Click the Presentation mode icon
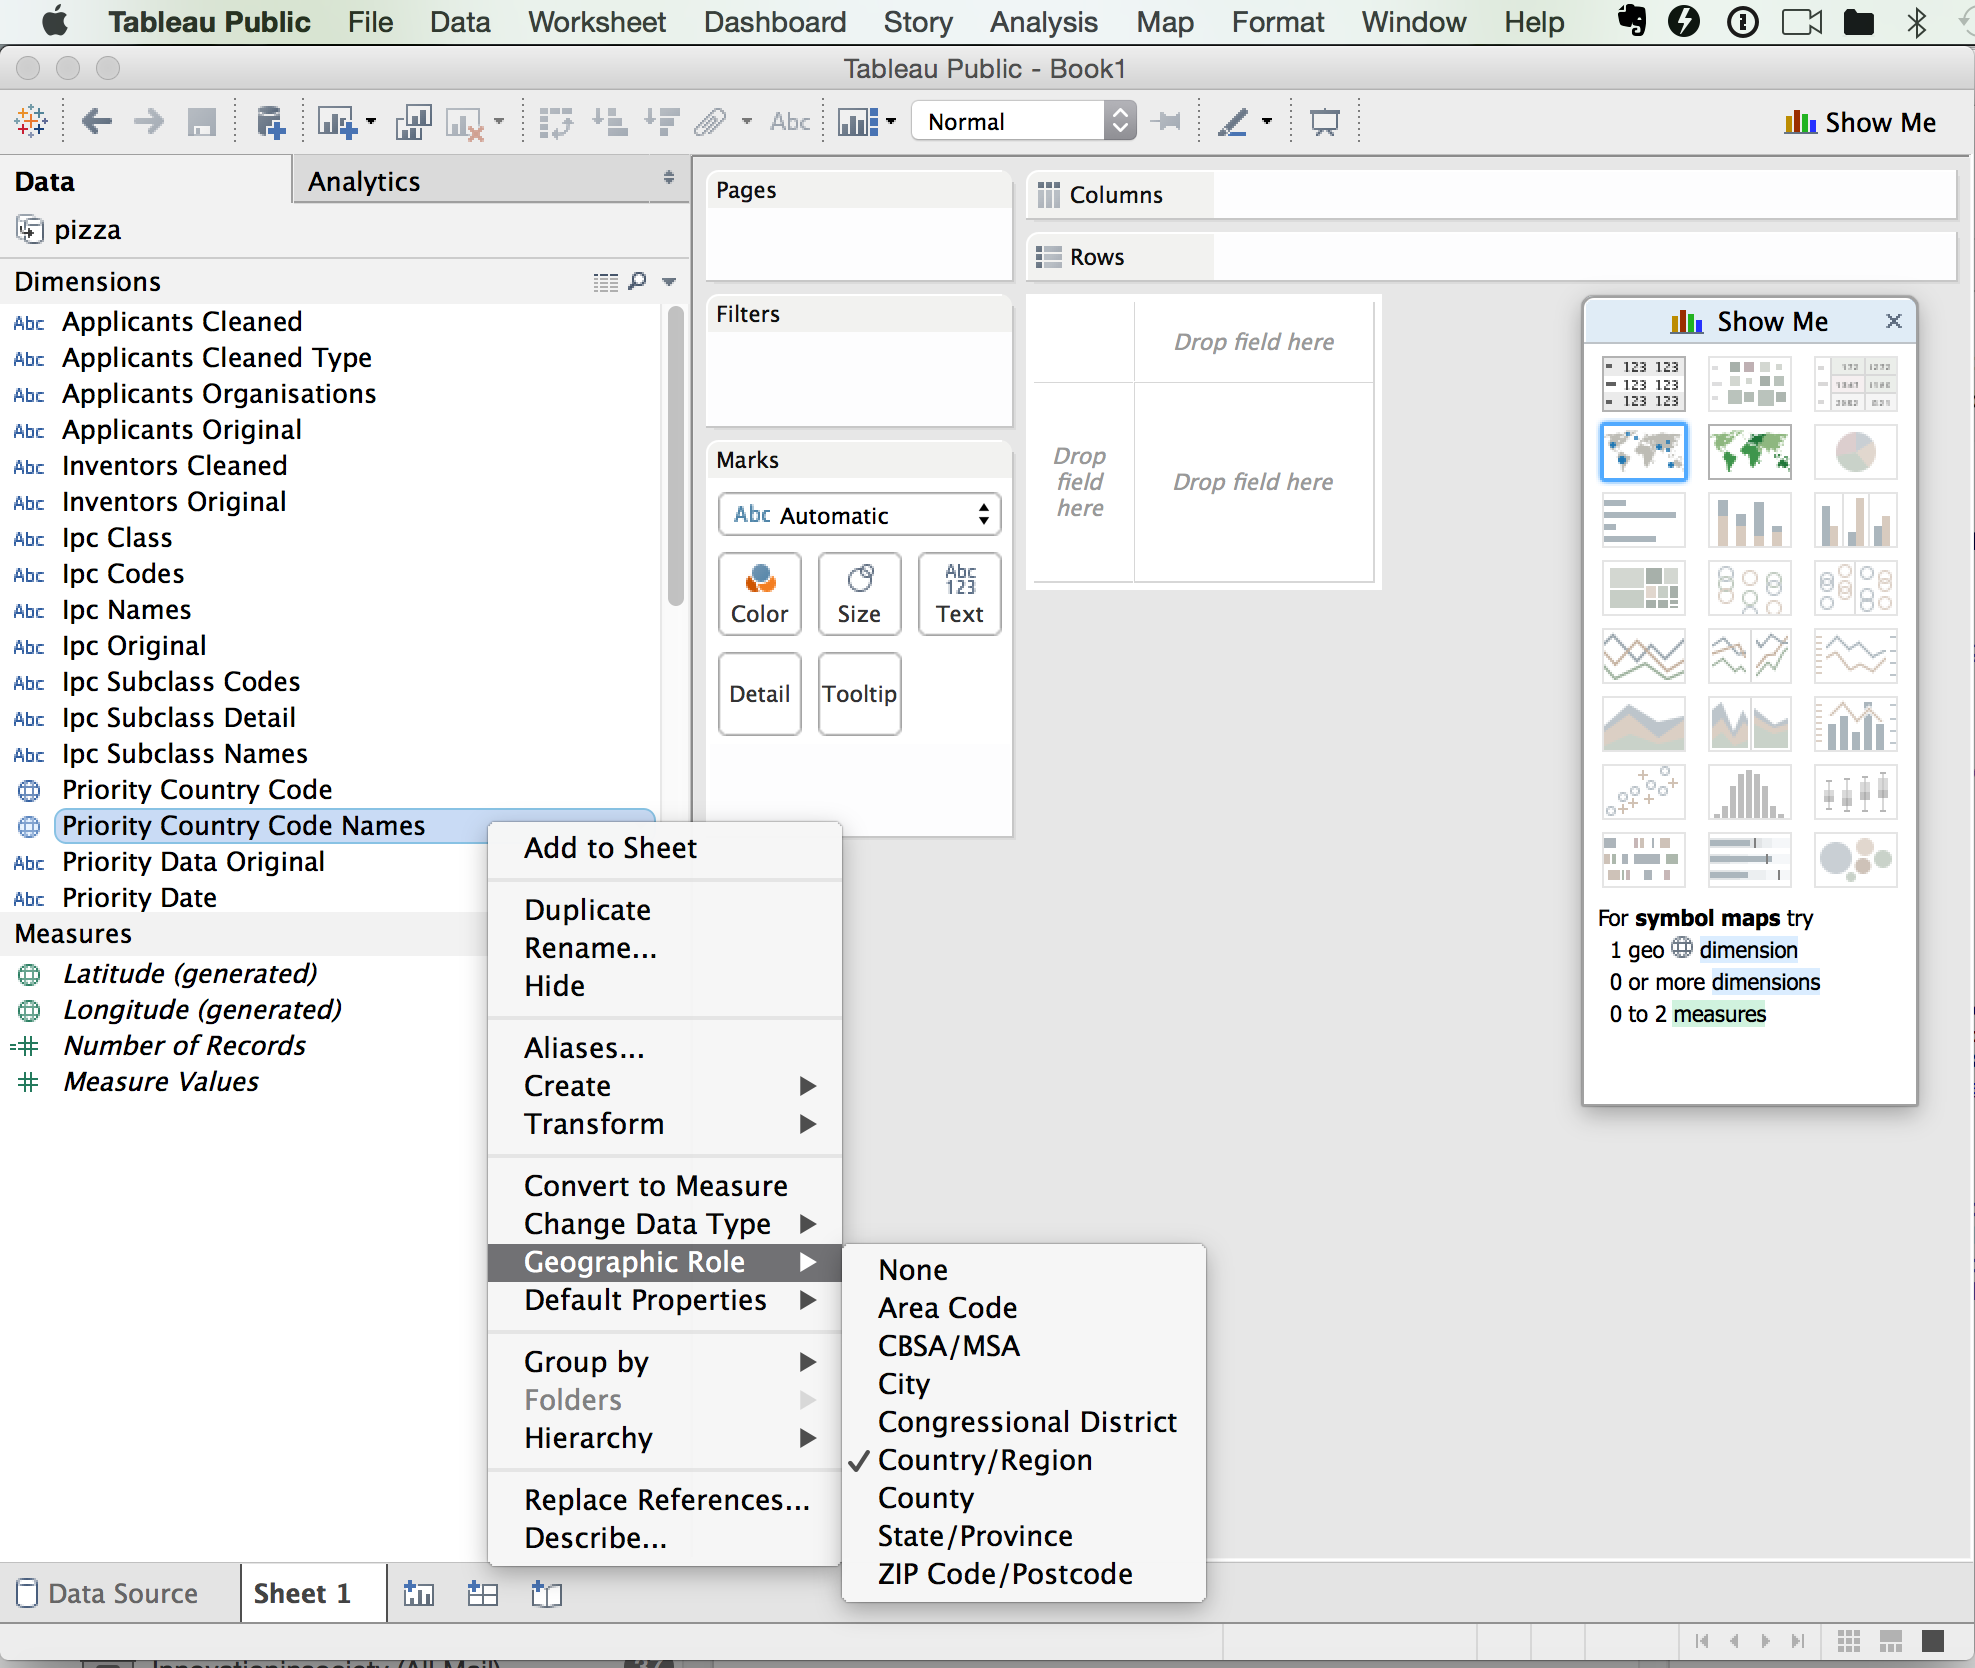The width and height of the screenshot is (1975, 1668). tap(1325, 122)
